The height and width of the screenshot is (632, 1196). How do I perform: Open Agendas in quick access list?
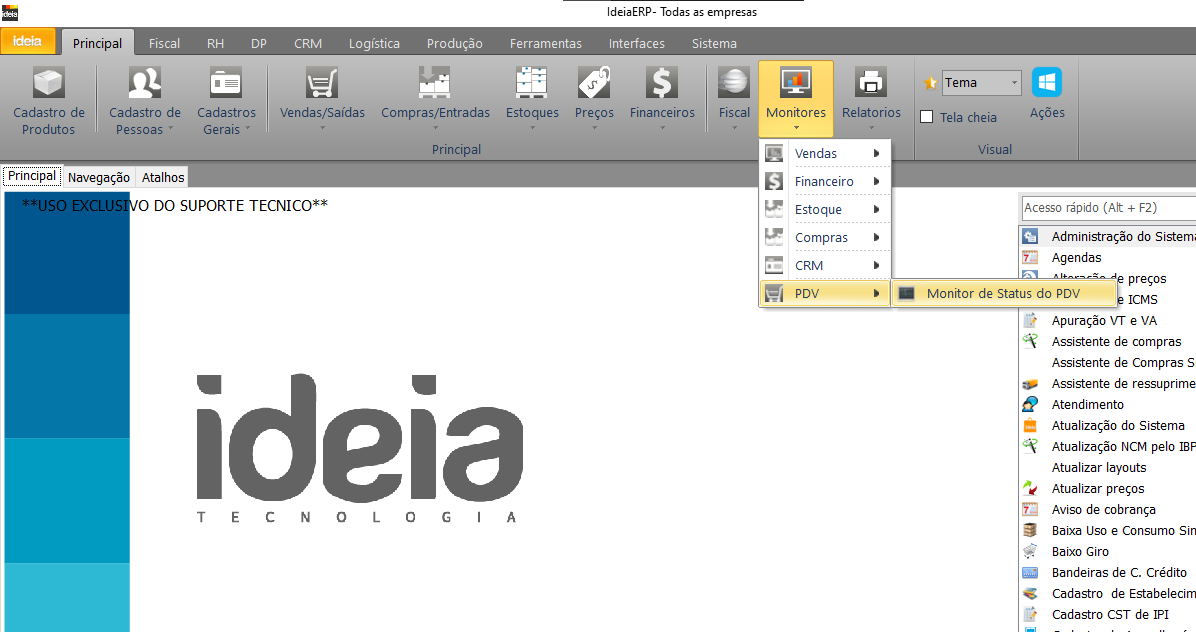click(x=1076, y=257)
